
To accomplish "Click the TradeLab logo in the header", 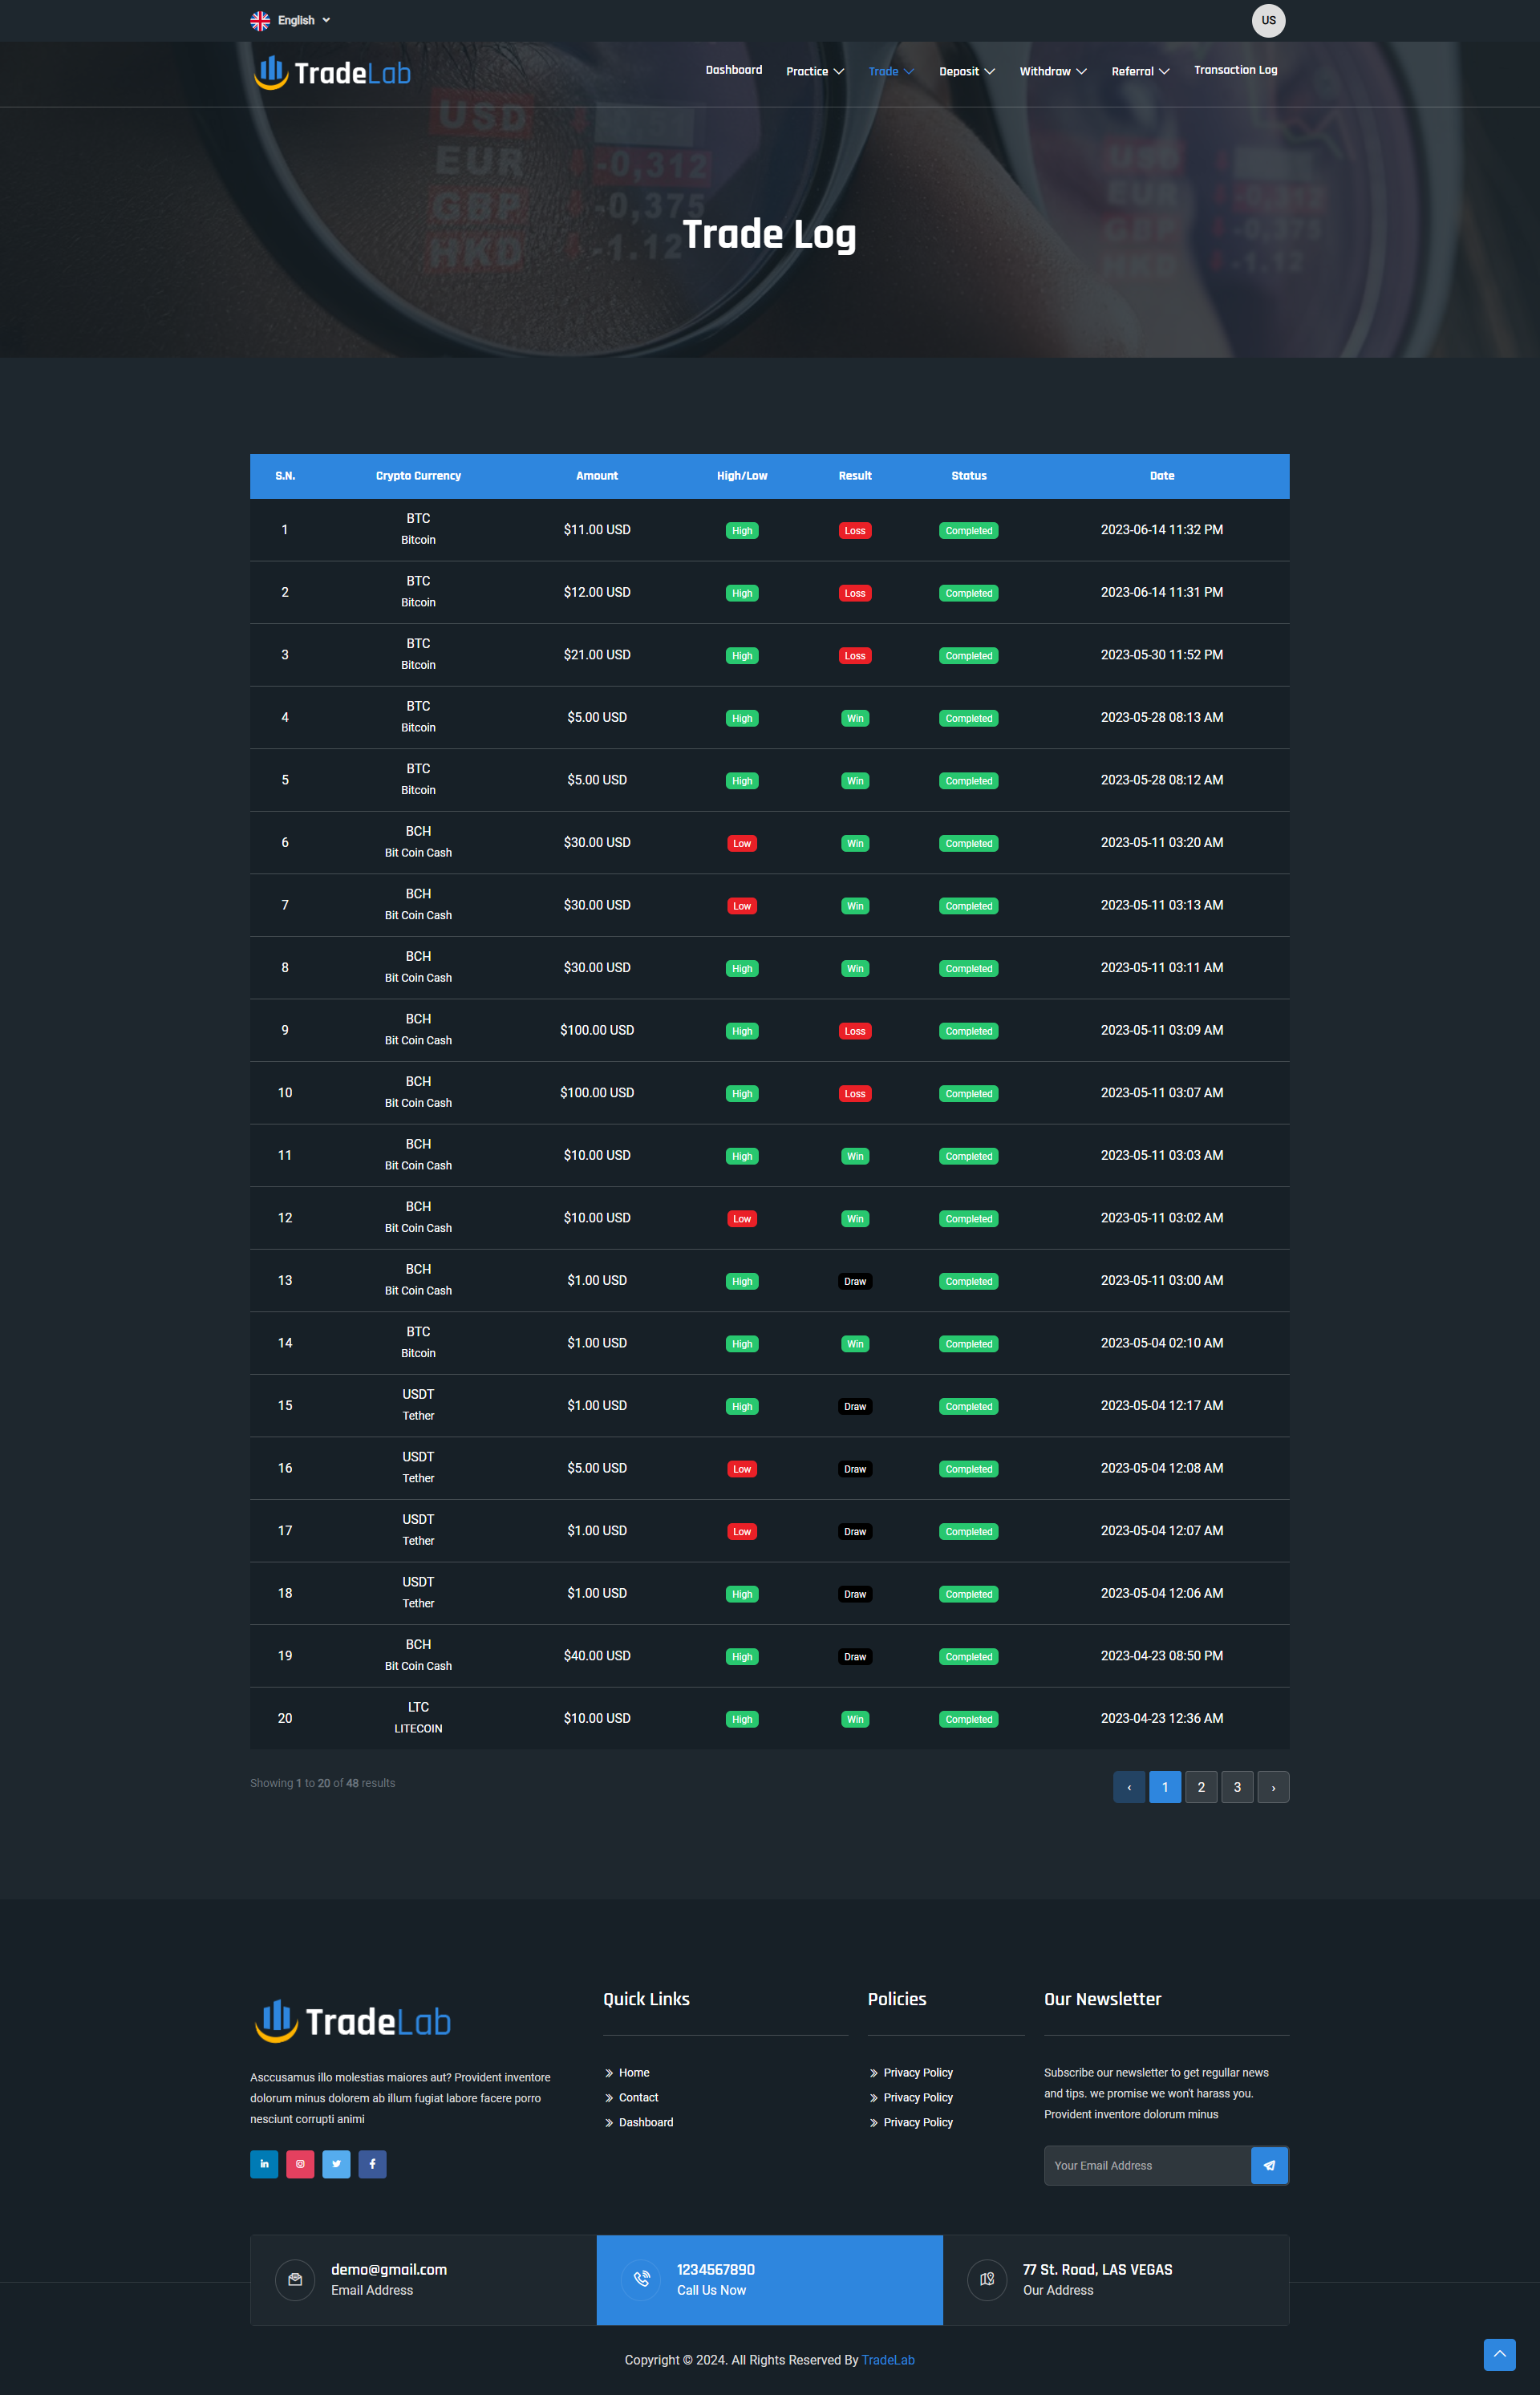I will point(331,71).
